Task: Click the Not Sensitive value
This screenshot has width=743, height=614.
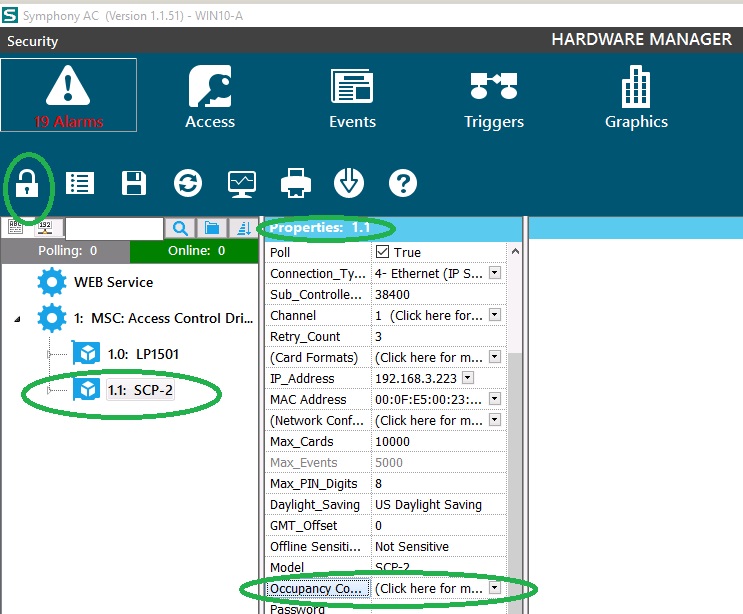Action: coord(412,546)
